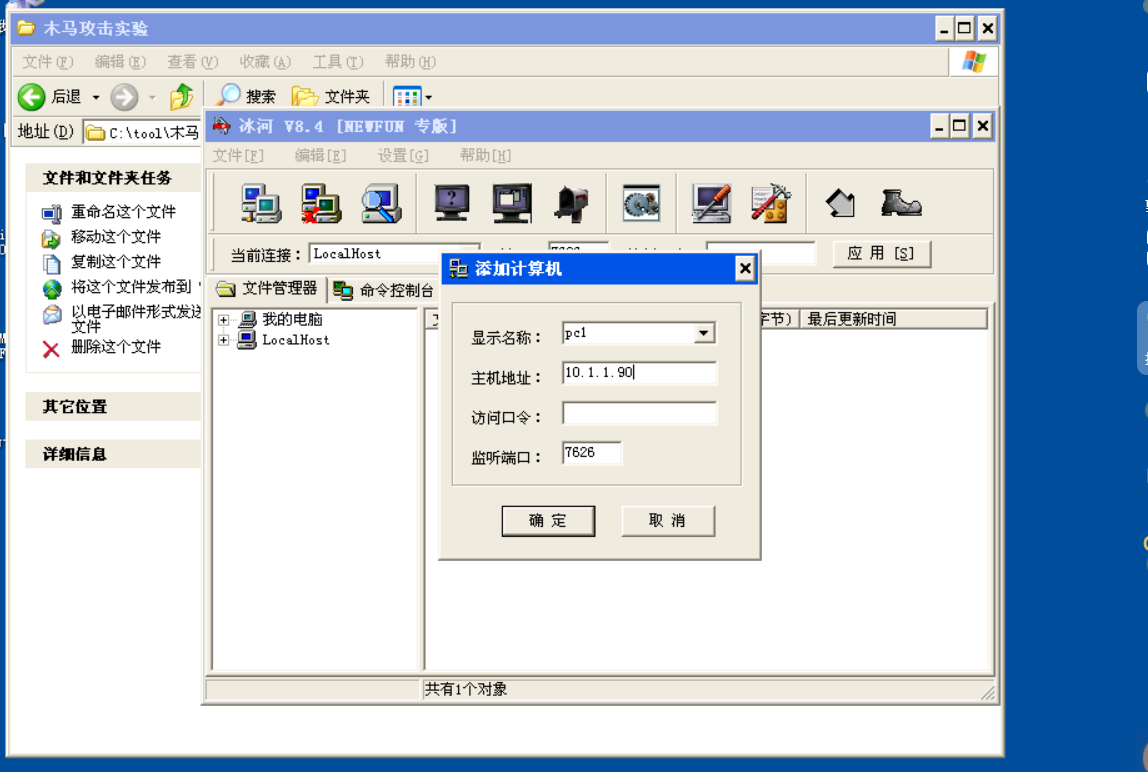Click copy this file (复制这个文件)
Viewport: 1148px width, 772px height.
coord(116,261)
